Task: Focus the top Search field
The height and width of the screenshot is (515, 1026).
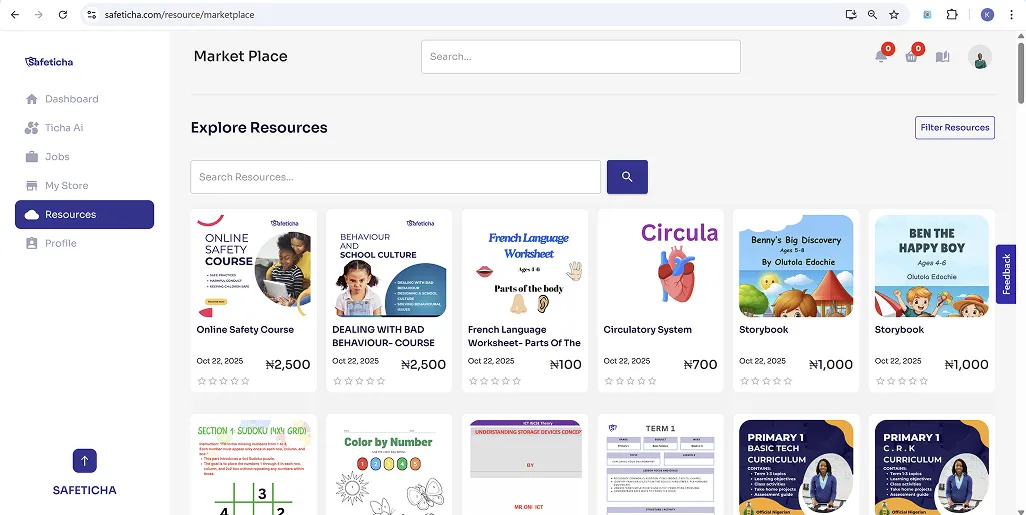Action: 581,57
